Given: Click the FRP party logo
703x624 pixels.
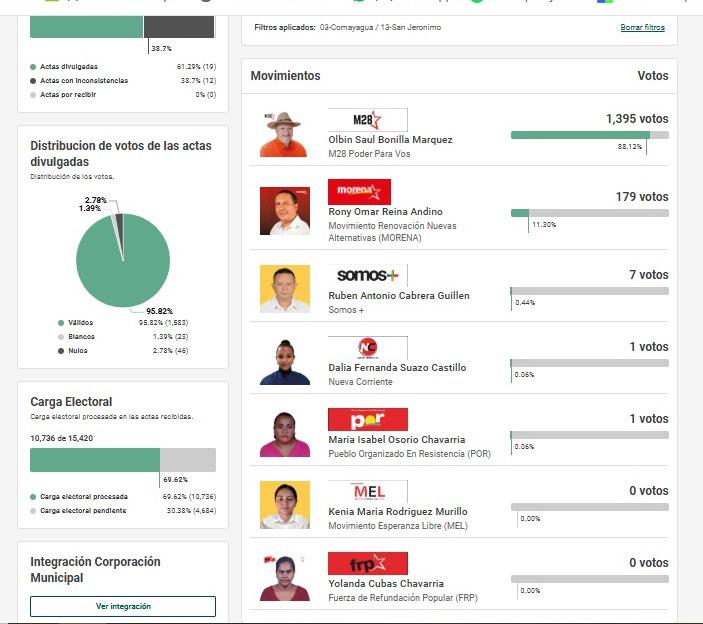Looking at the screenshot, I should tap(367, 563).
